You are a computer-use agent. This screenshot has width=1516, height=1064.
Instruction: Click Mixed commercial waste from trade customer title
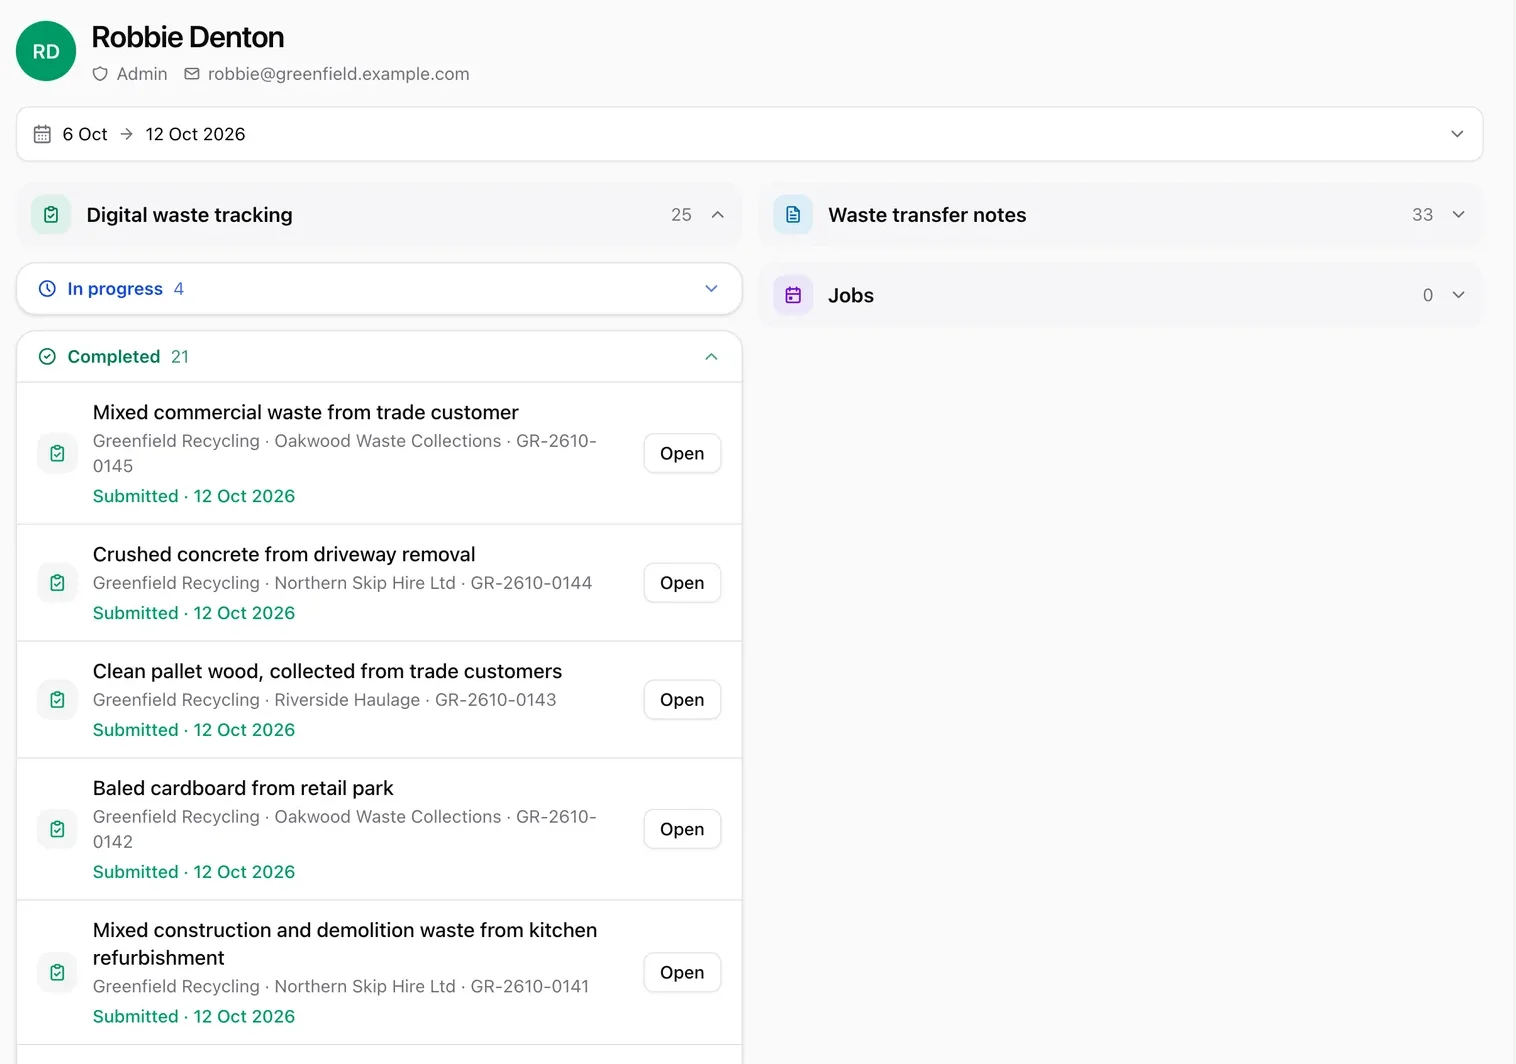306,412
